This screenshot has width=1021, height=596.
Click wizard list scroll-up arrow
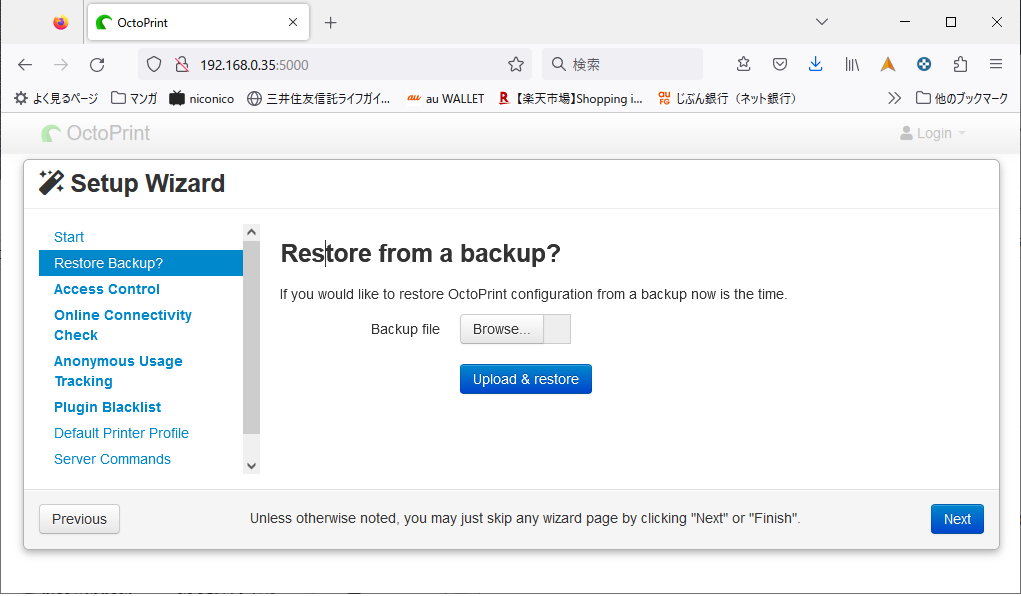[x=251, y=232]
